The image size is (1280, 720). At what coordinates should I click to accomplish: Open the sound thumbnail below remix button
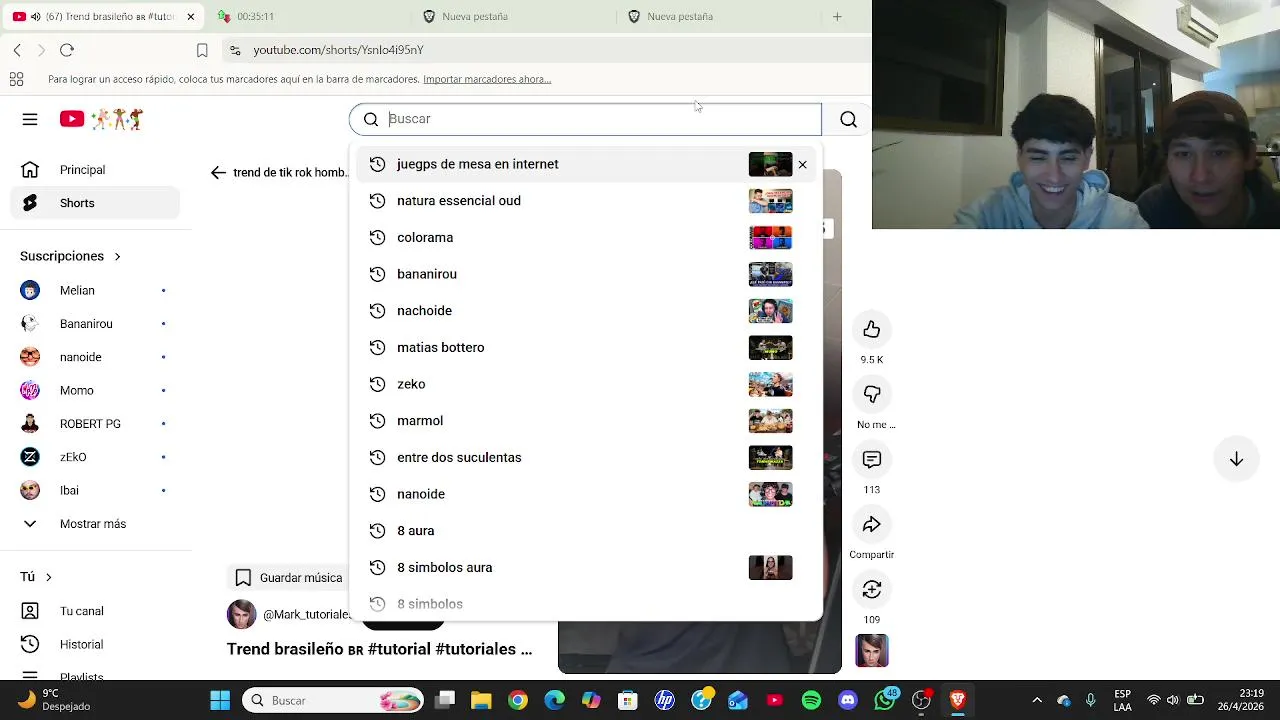coord(872,651)
